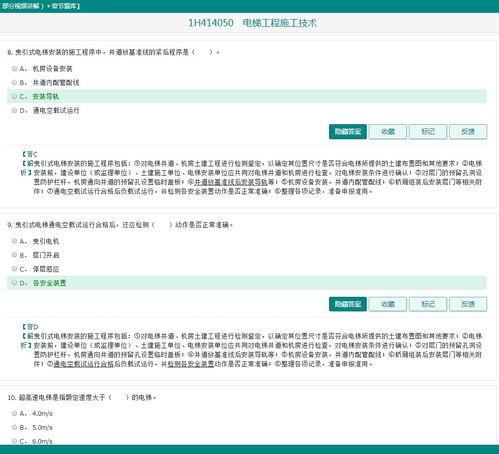Click the 【答C answer label of question 8
499x454 pixels.
[29, 154]
